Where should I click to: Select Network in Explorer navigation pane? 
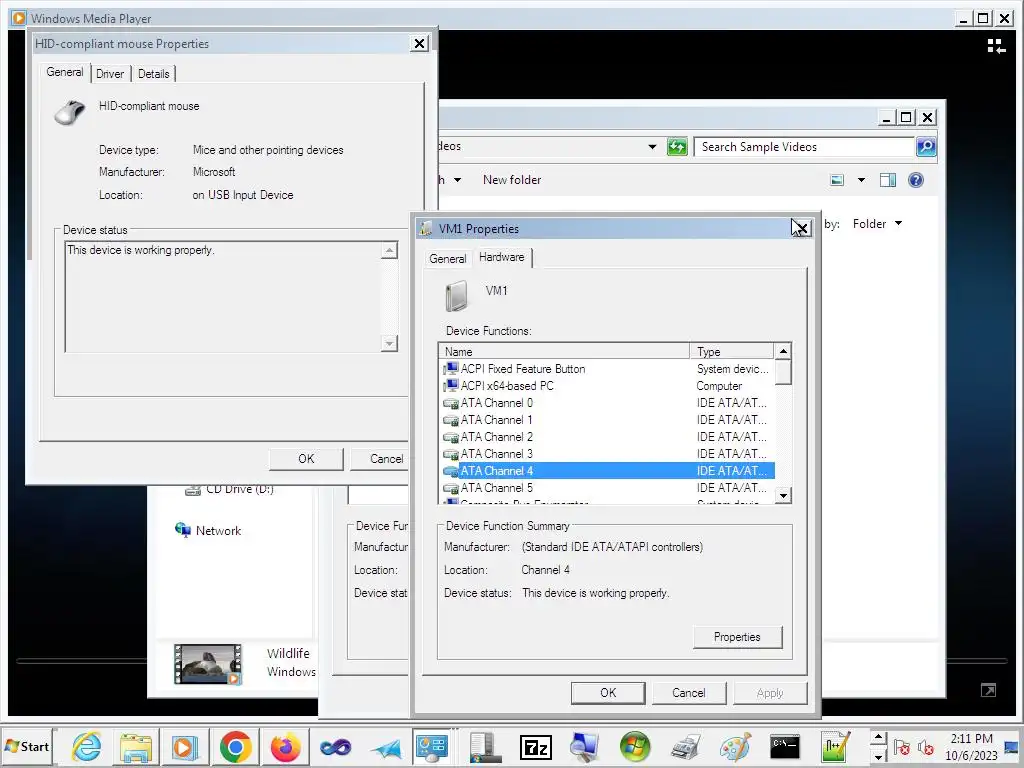coord(208,530)
